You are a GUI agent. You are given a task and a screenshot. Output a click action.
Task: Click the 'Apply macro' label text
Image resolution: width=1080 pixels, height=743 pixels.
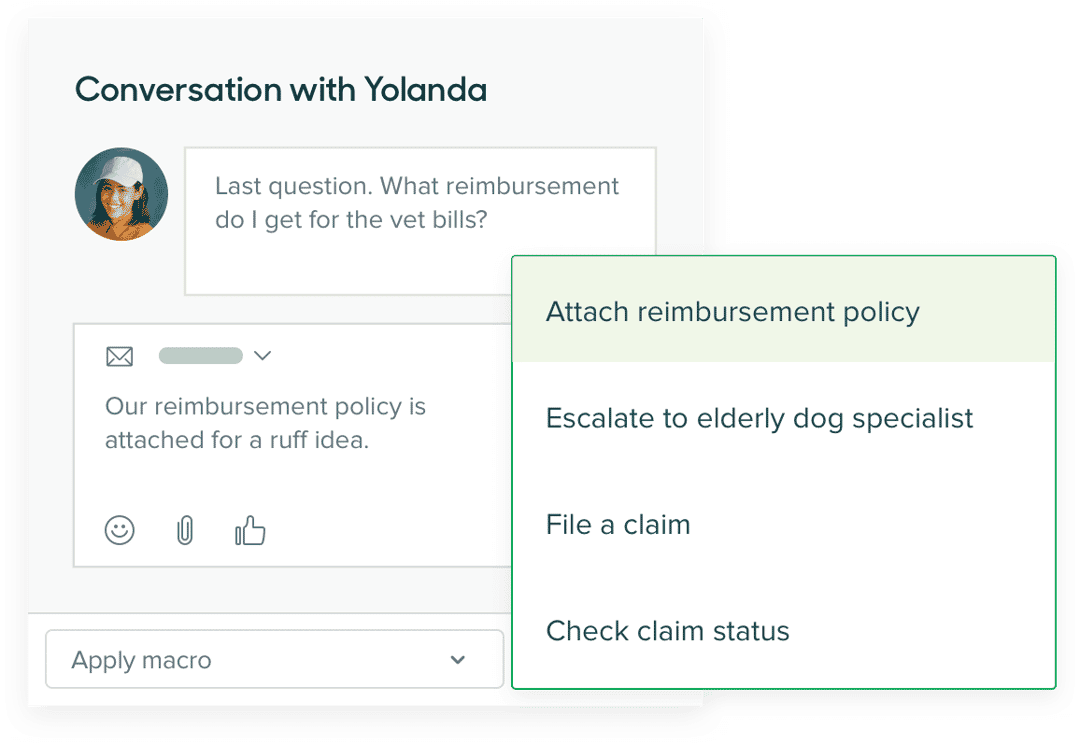141,660
